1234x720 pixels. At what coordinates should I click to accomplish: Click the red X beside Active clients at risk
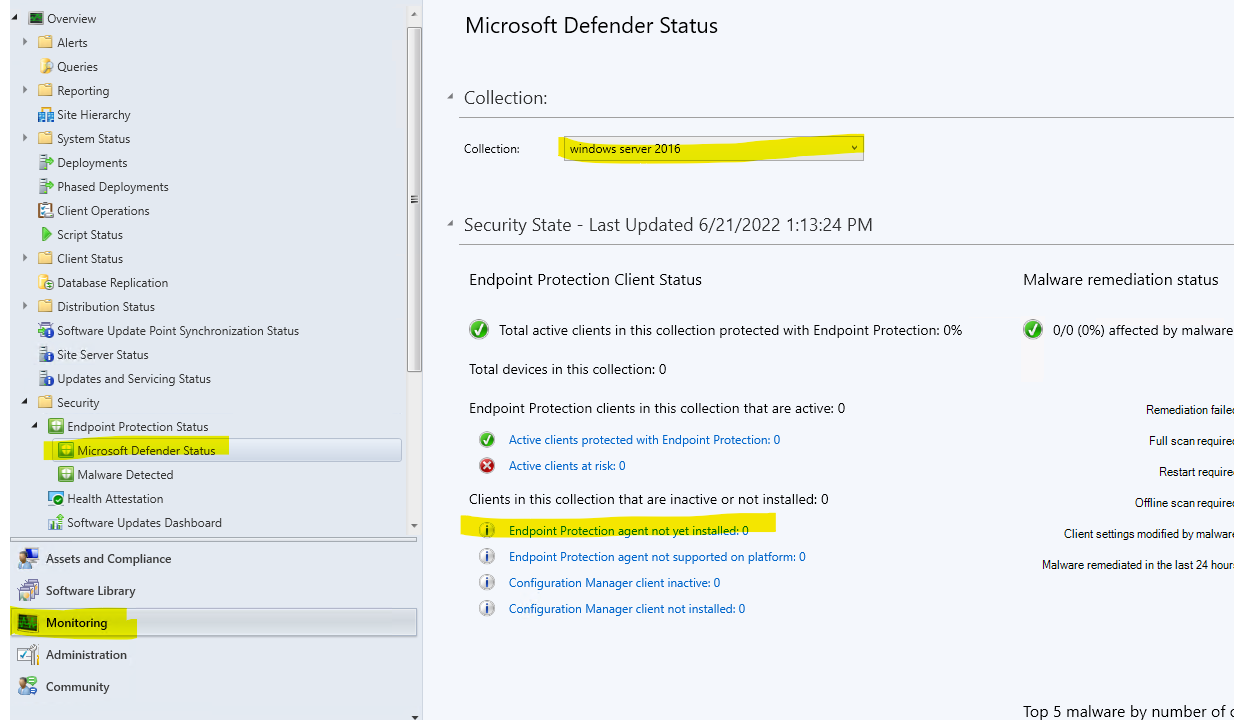[488, 465]
